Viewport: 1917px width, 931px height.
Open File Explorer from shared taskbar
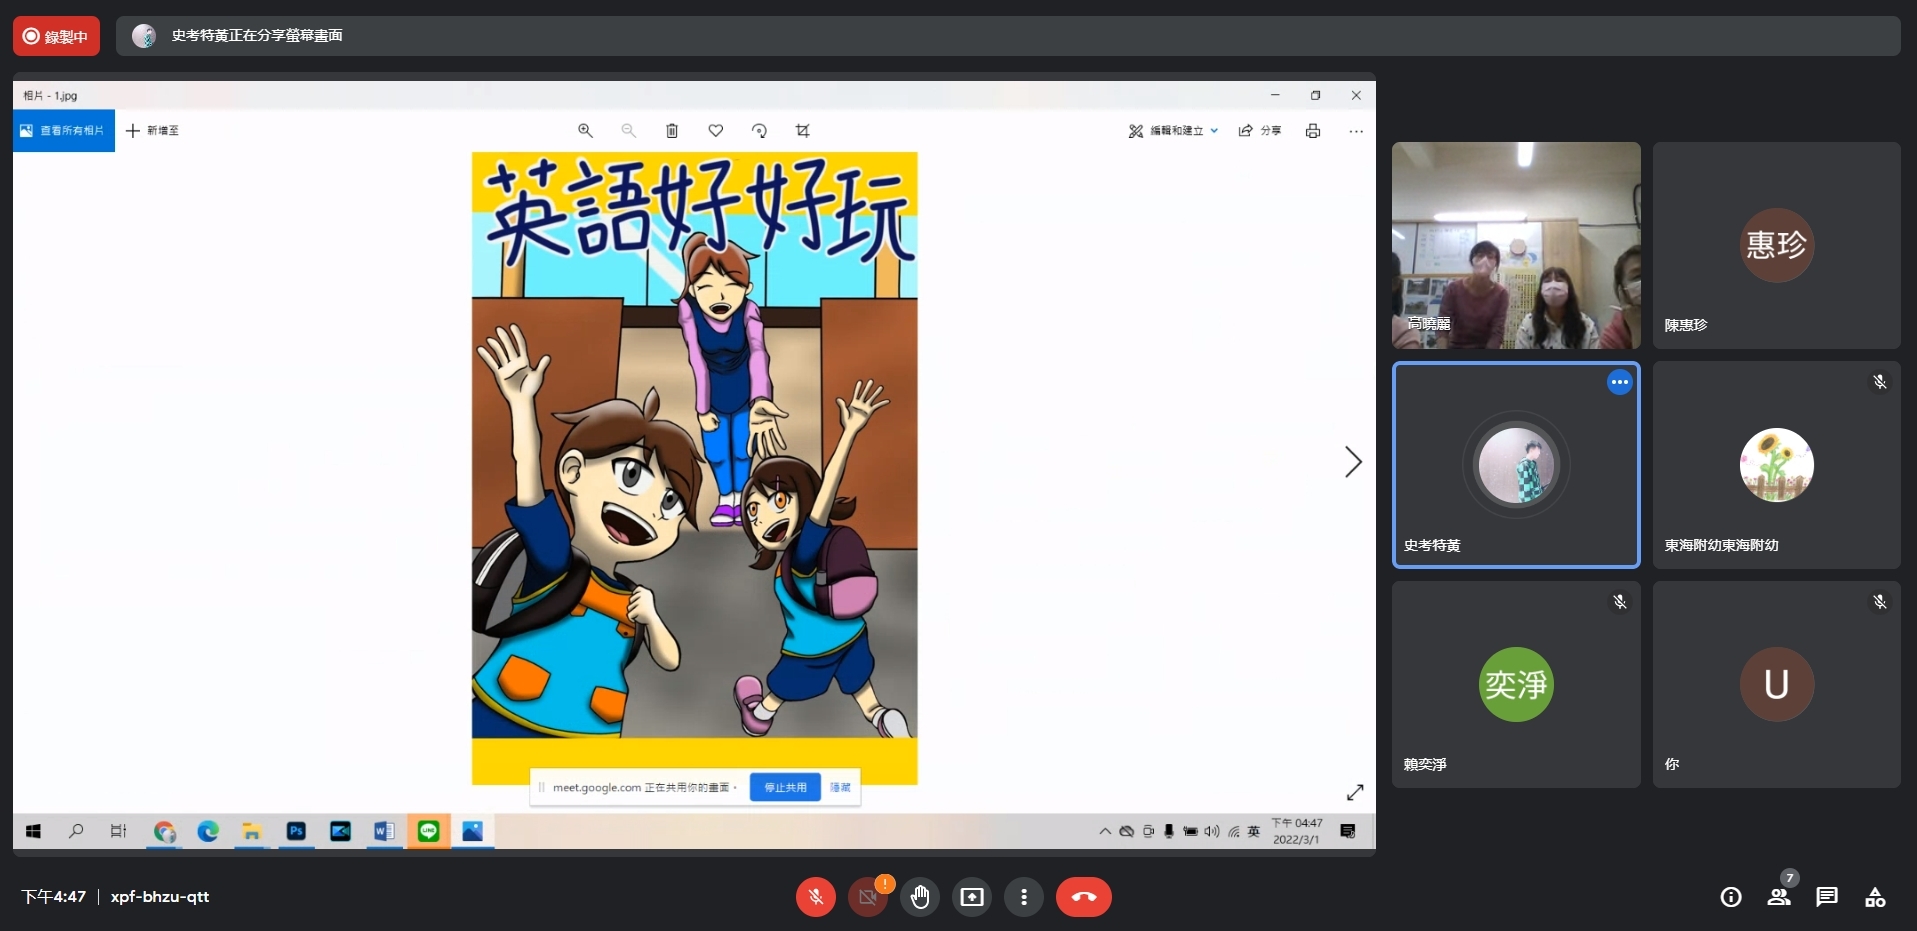tap(252, 832)
